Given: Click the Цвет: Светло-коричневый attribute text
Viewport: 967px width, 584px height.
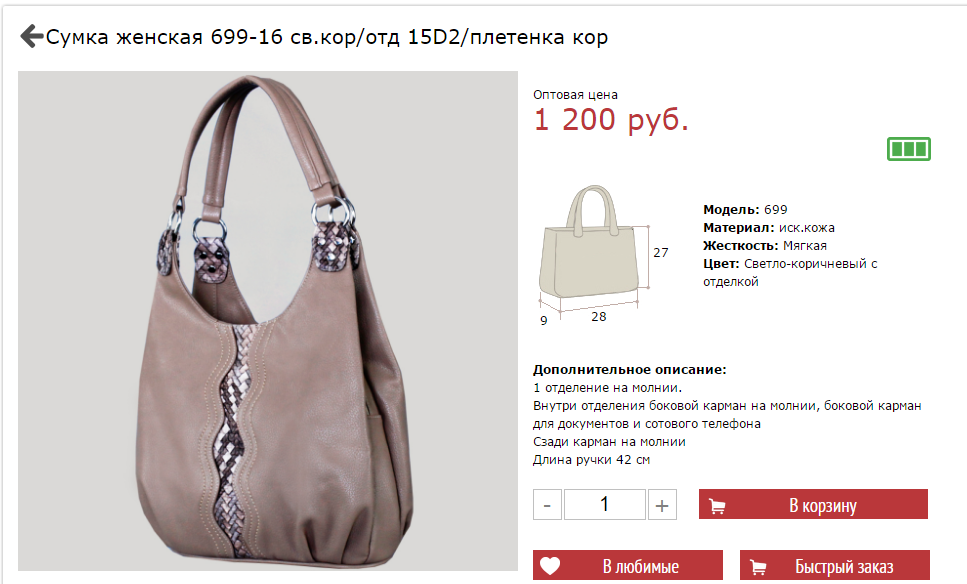Looking at the screenshot, I should [x=790, y=273].
